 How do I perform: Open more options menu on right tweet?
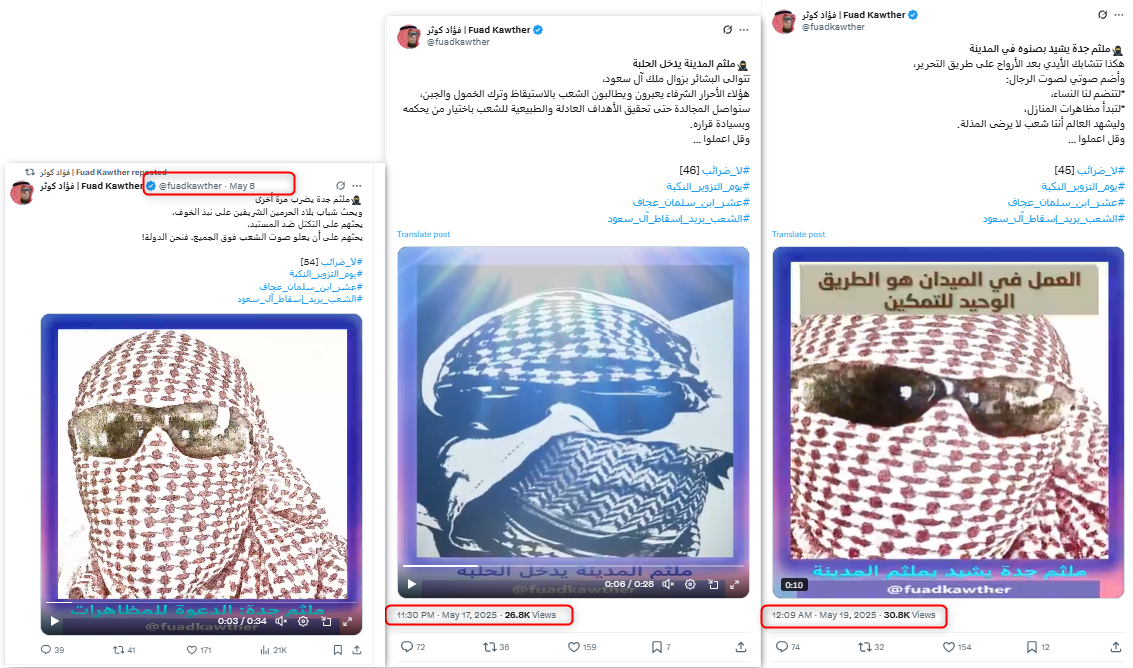[1119, 14]
